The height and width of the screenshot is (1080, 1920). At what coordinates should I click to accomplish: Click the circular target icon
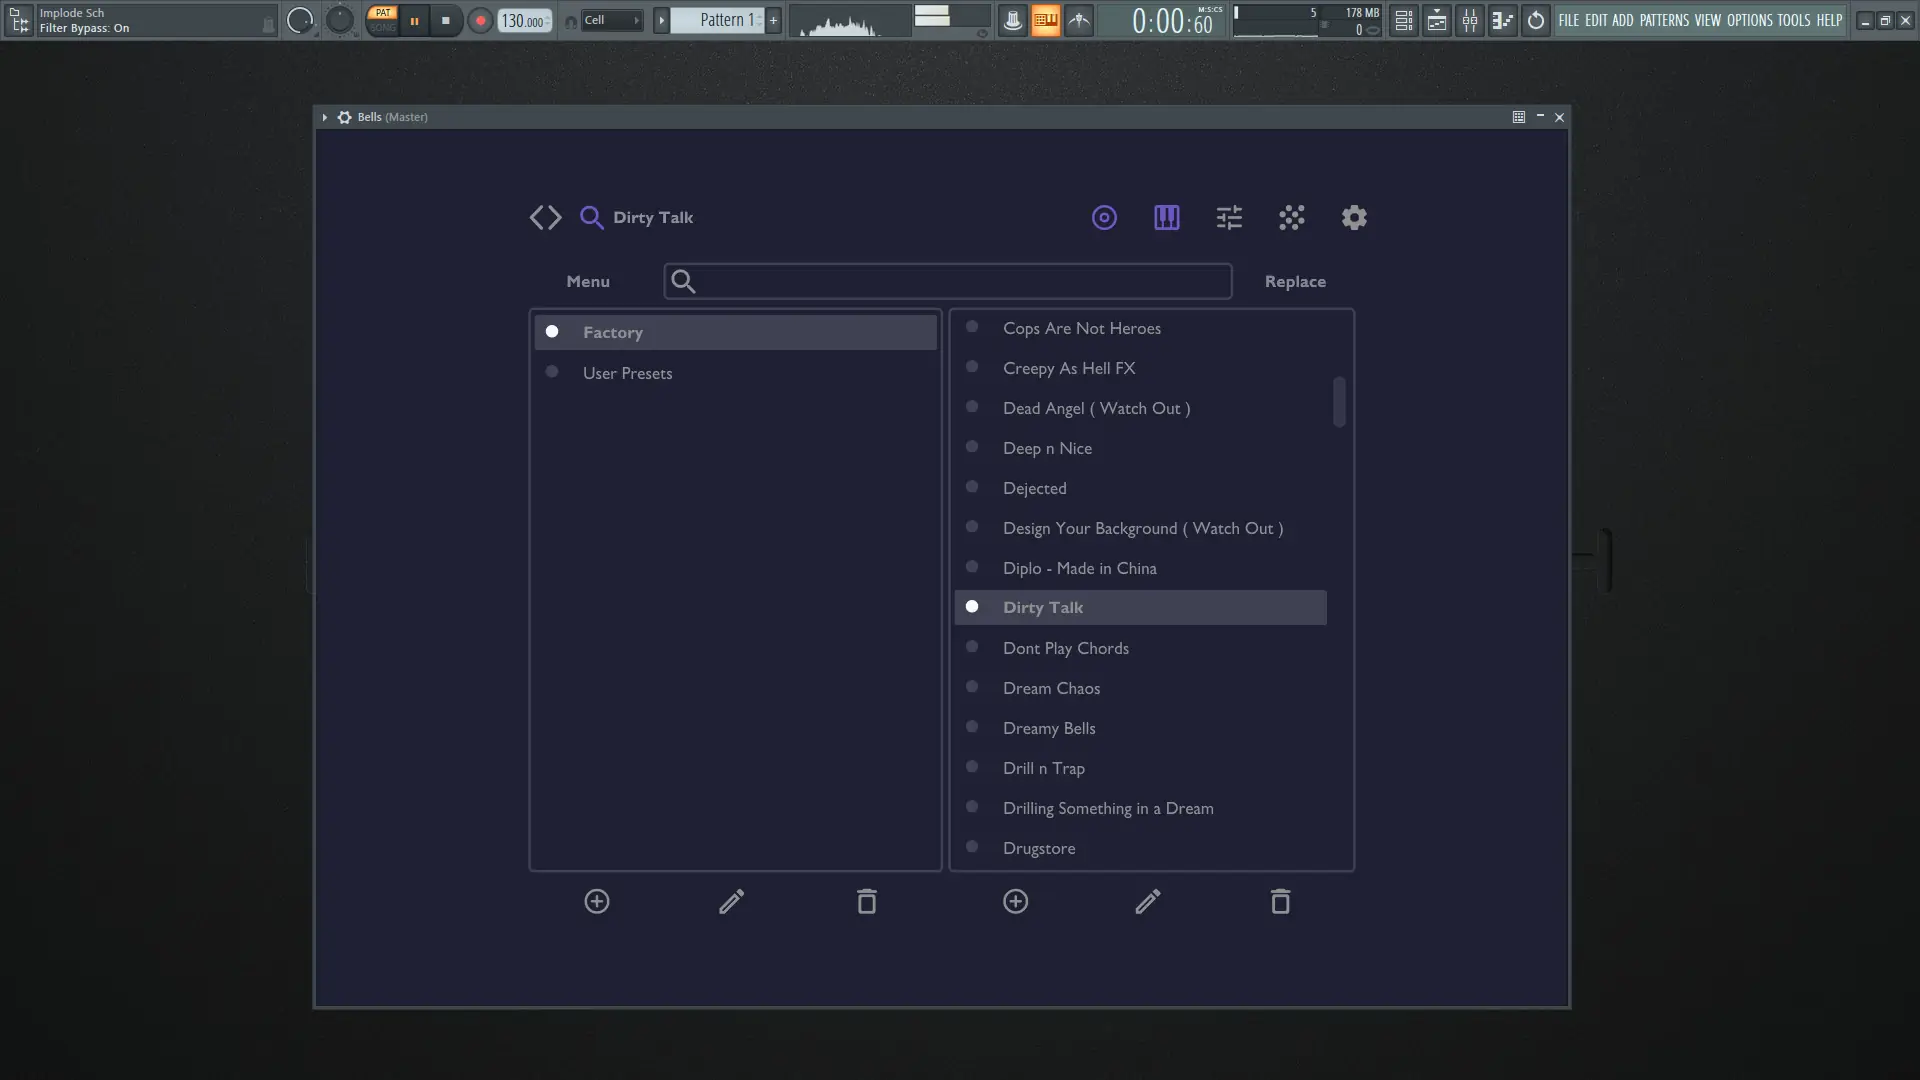[1104, 217]
